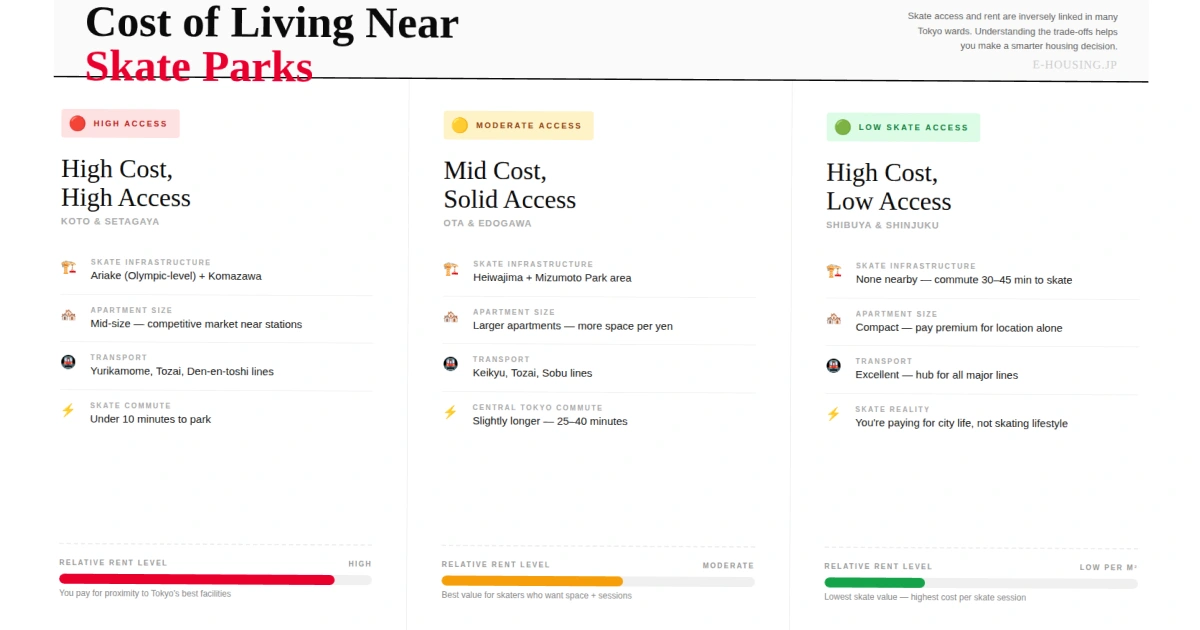This screenshot has width=1200, height=630.
Task: Click the lightning icon next to Skate Reality
Action: pyautogui.click(x=834, y=414)
